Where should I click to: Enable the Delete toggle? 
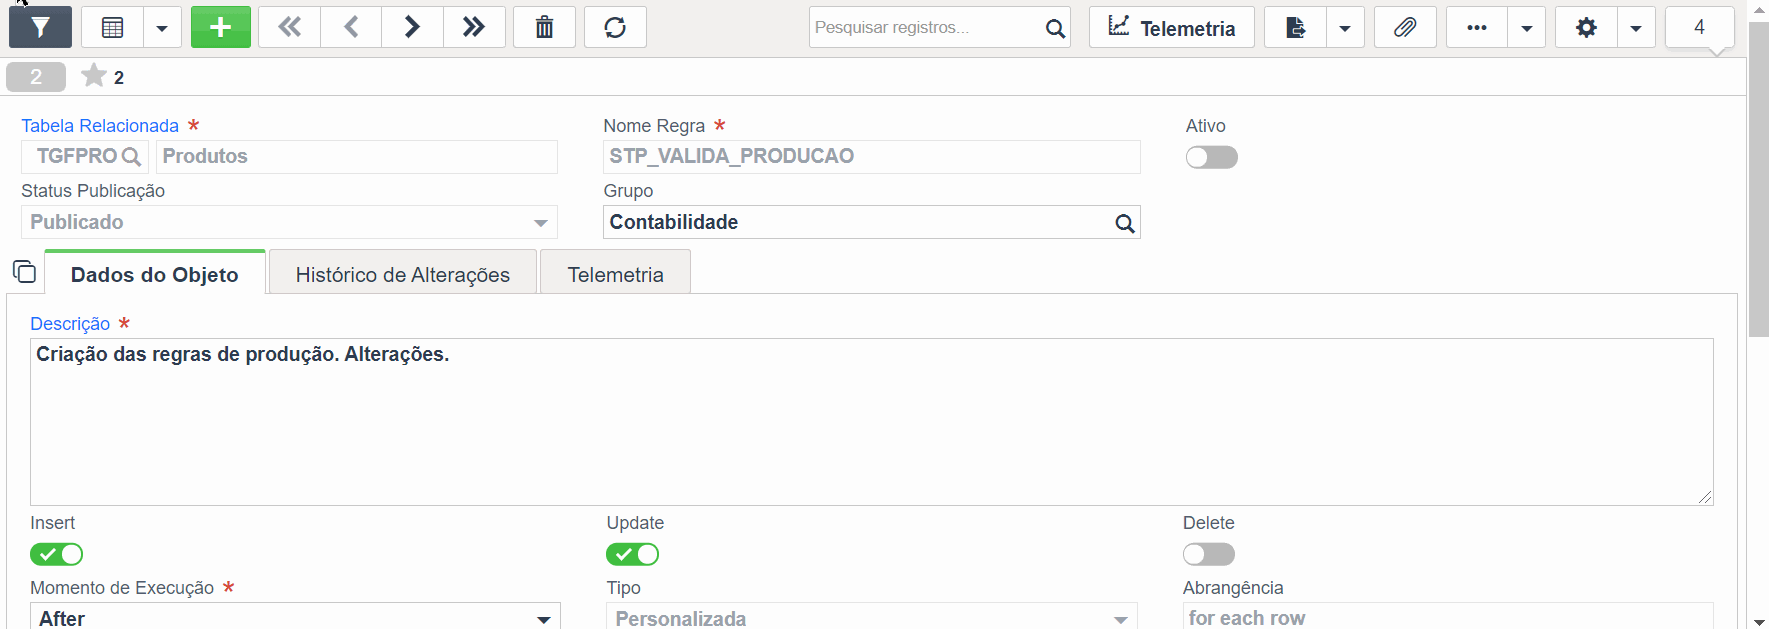1209,554
